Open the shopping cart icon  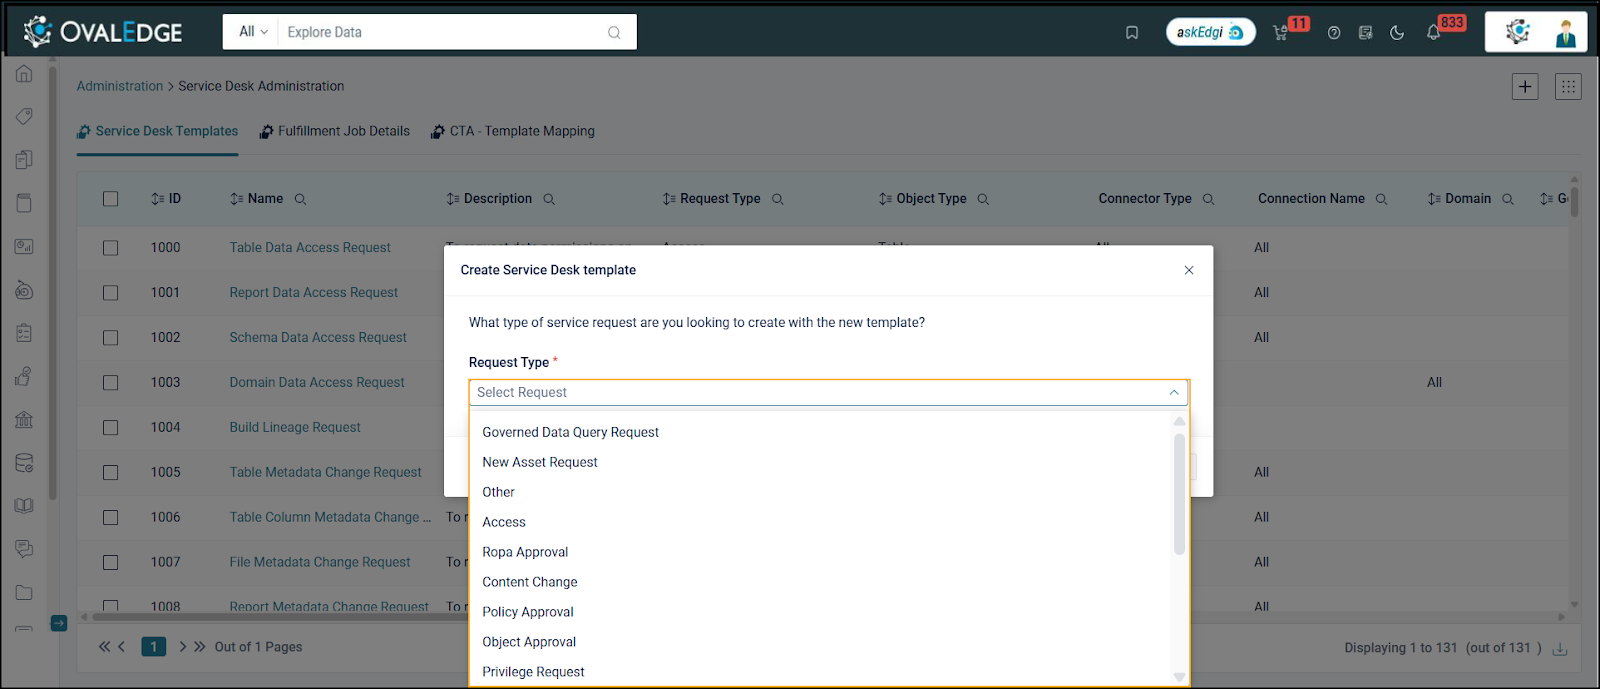click(x=1280, y=33)
